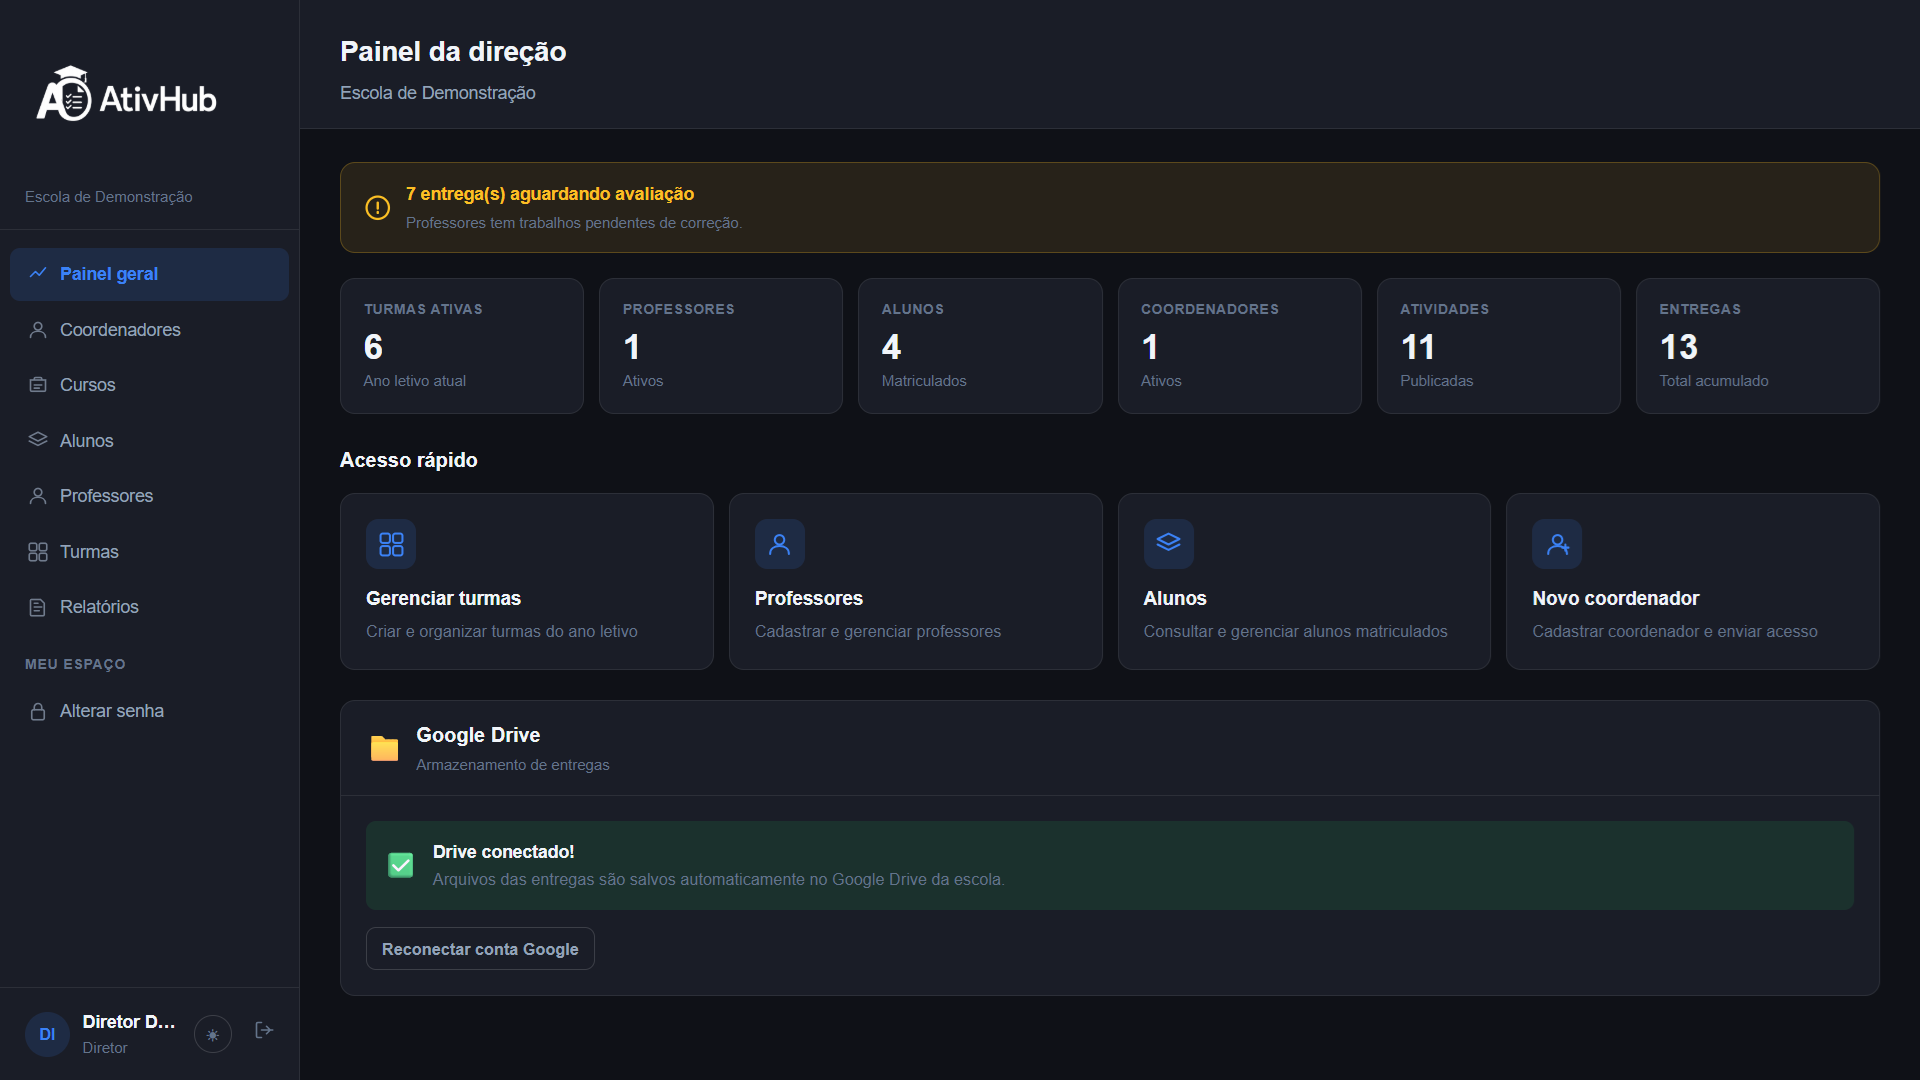
Task: Click the Google Drive folder icon
Action: point(385,748)
